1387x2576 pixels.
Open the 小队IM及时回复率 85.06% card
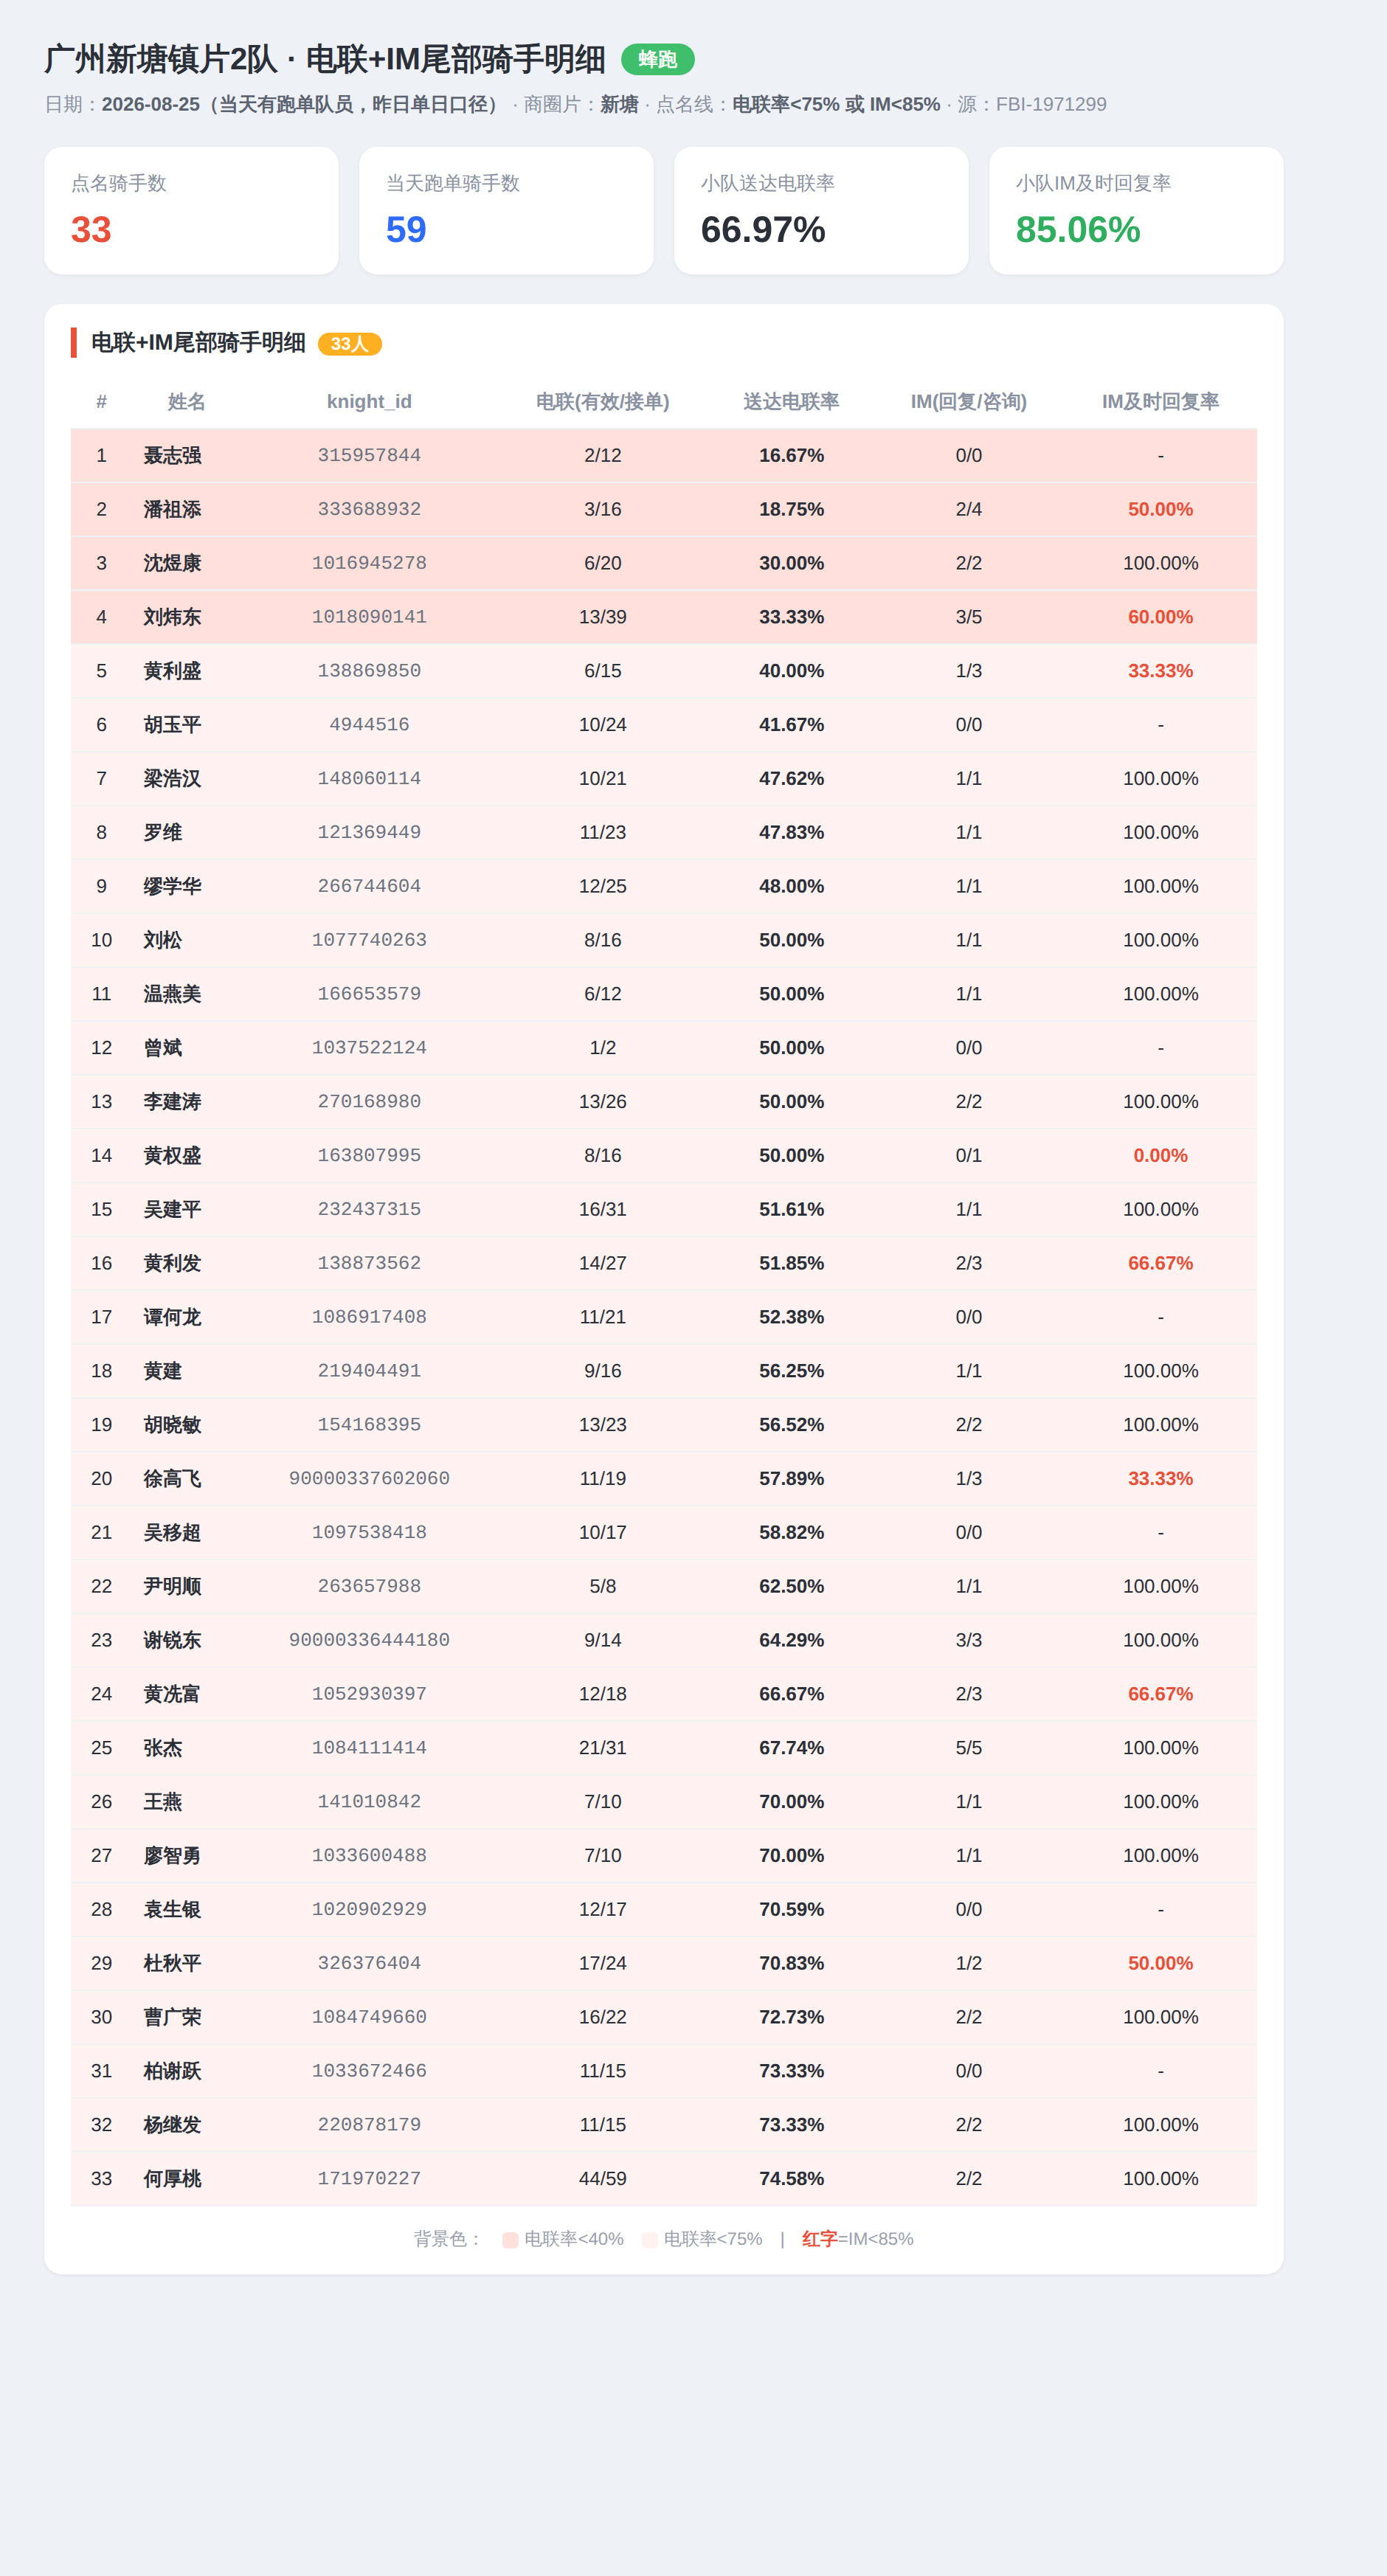[1136, 210]
